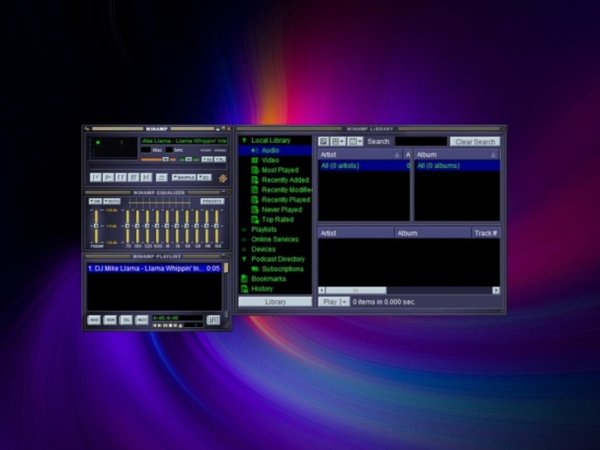600x450 pixels.
Task: Toggle the equalizer ON button
Action: [95, 201]
